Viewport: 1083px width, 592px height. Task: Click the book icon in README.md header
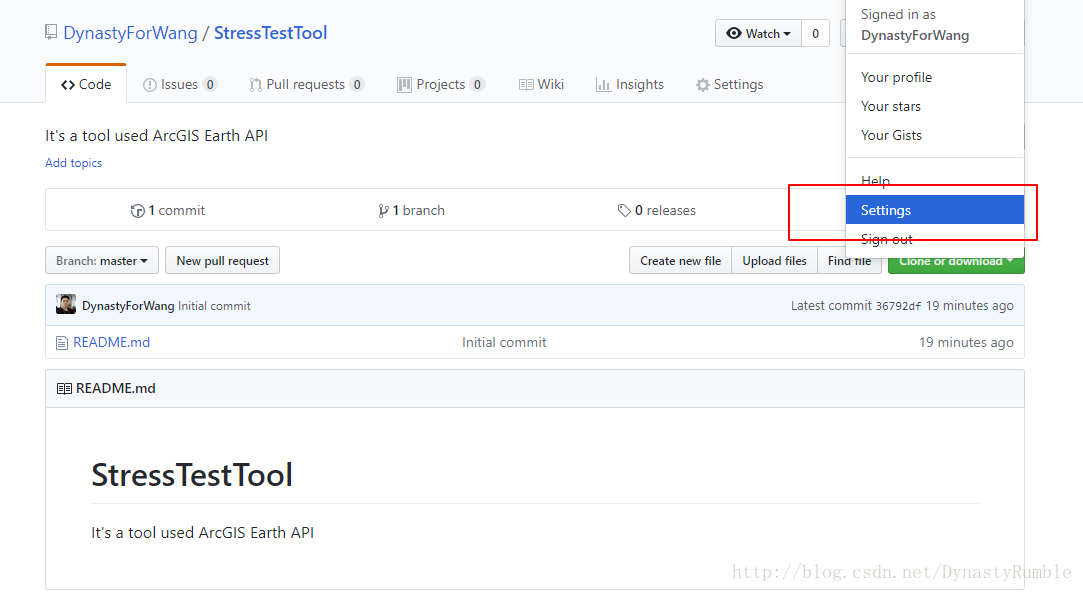pyautogui.click(x=64, y=388)
